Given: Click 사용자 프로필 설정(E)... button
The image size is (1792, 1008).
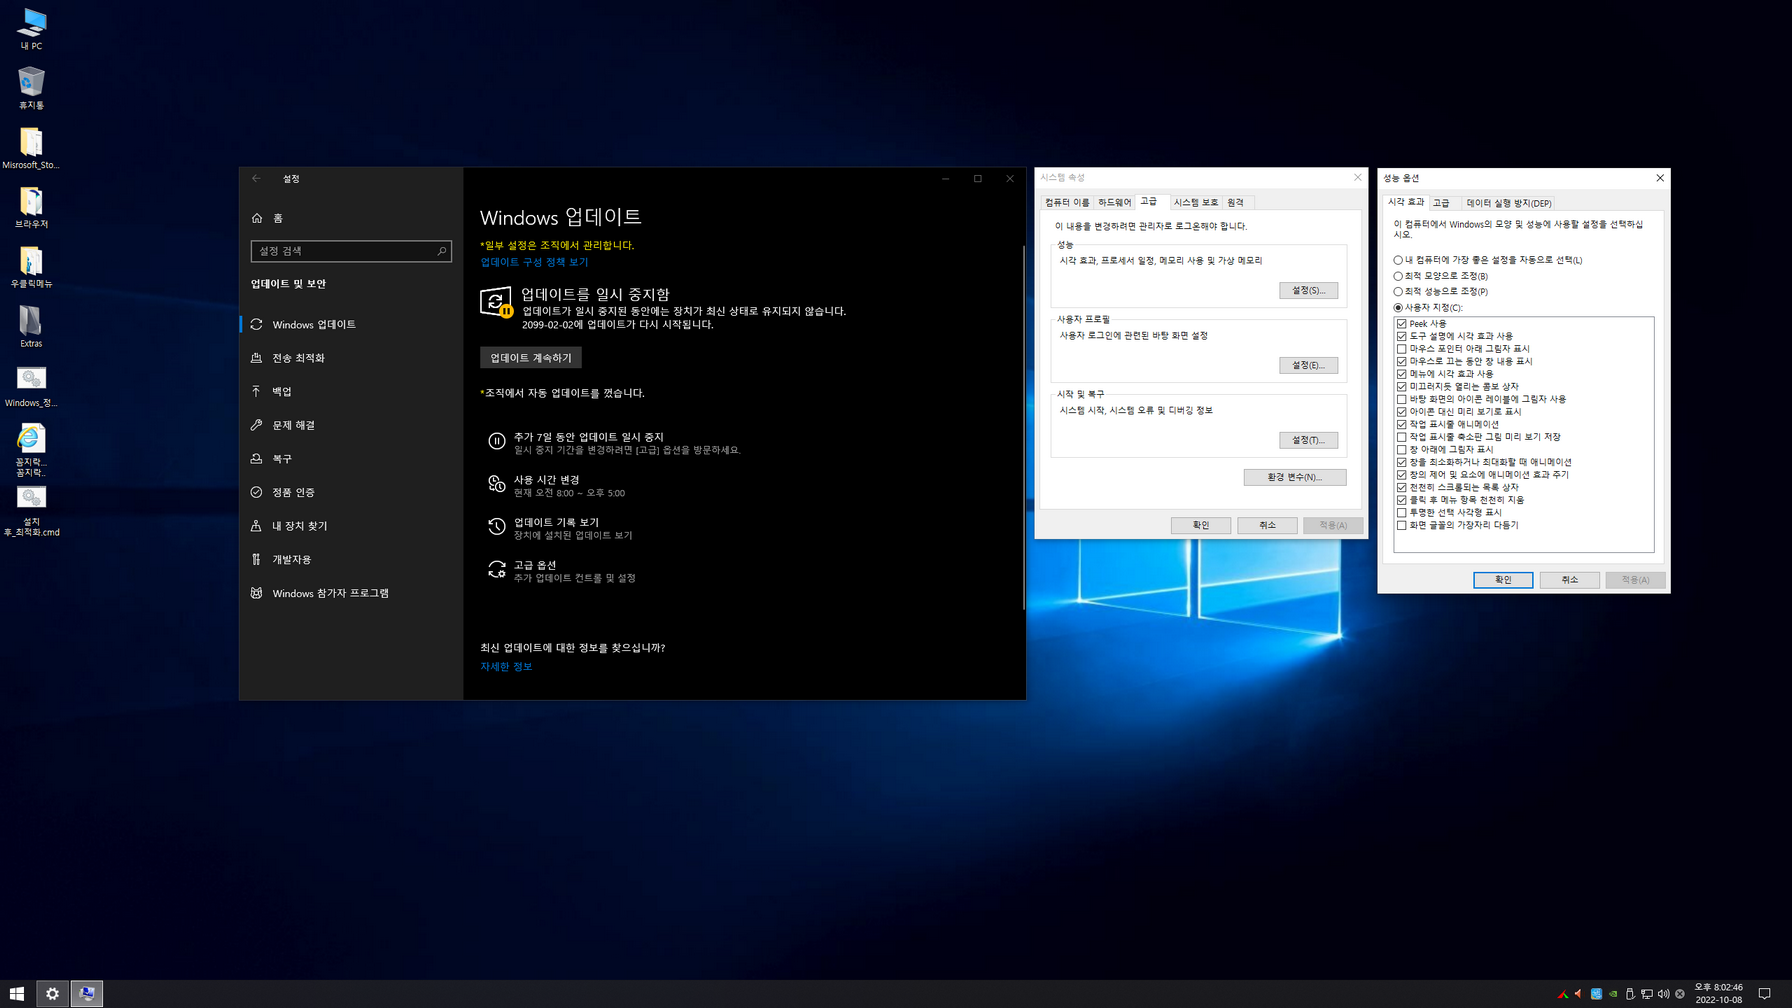Looking at the screenshot, I should [x=1308, y=365].
